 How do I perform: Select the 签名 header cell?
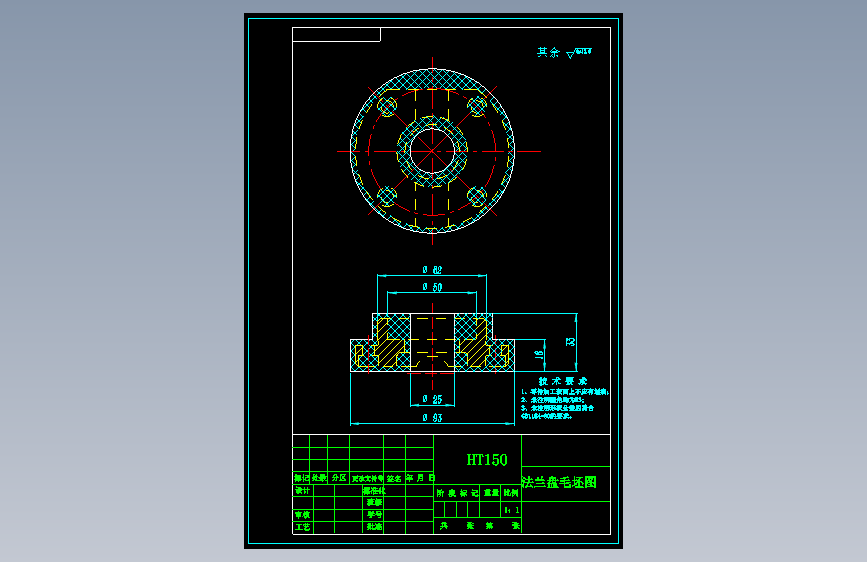[x=394, y=478]
